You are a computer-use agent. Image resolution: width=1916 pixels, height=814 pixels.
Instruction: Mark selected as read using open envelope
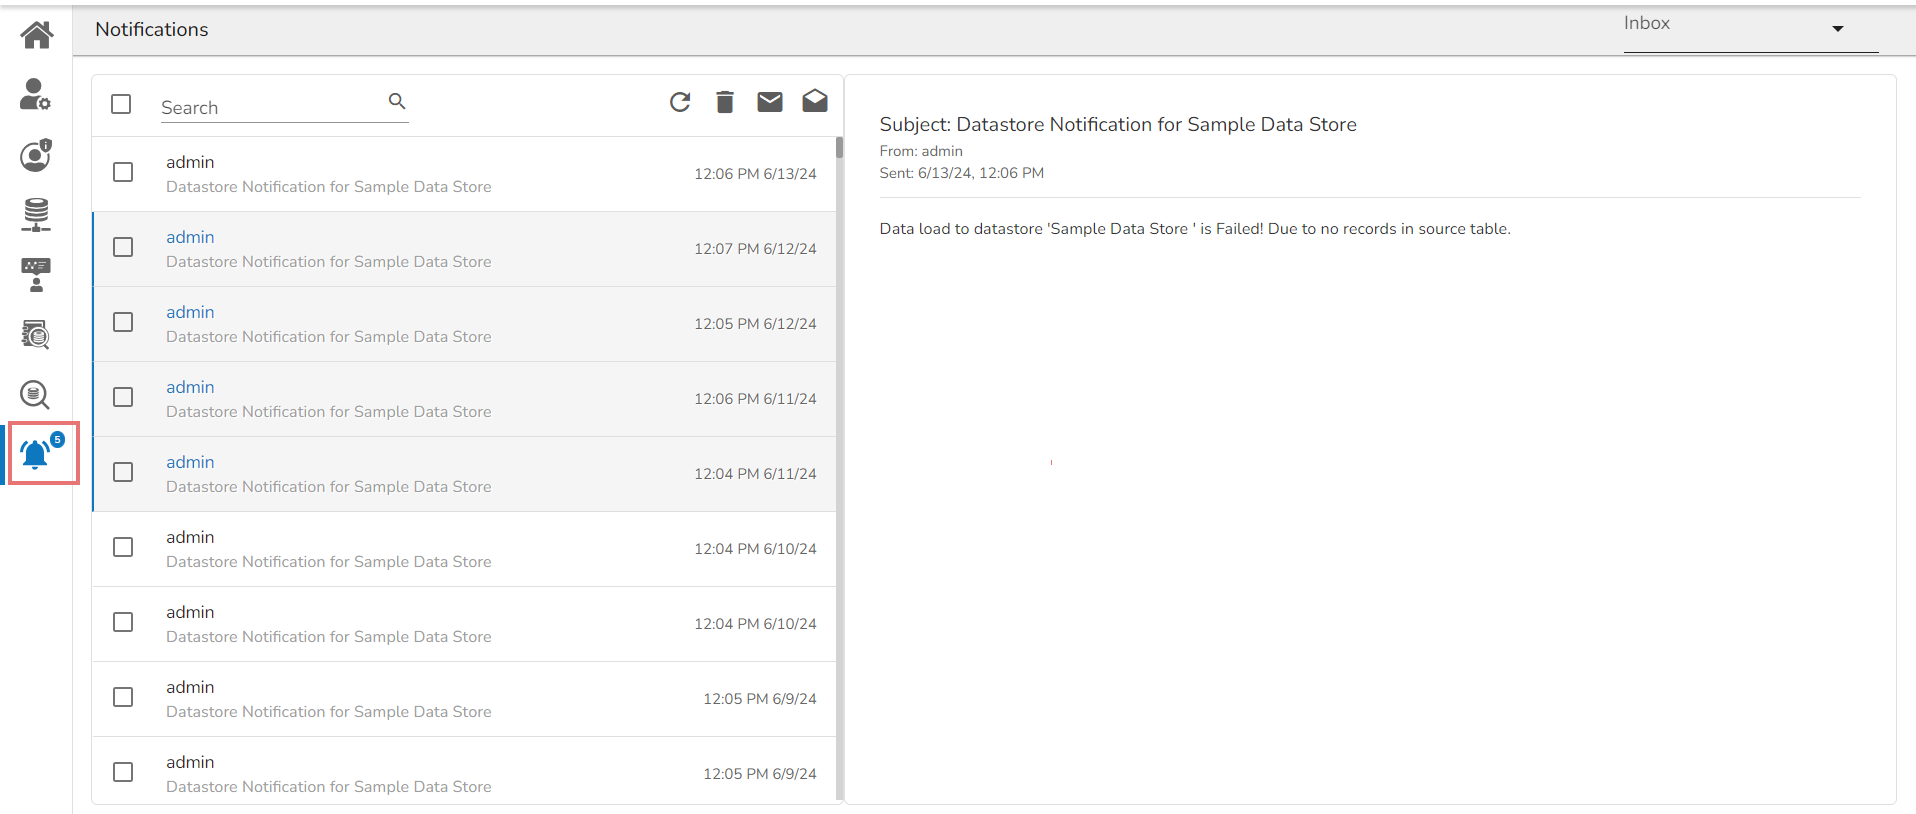click(x=815, y=101)
